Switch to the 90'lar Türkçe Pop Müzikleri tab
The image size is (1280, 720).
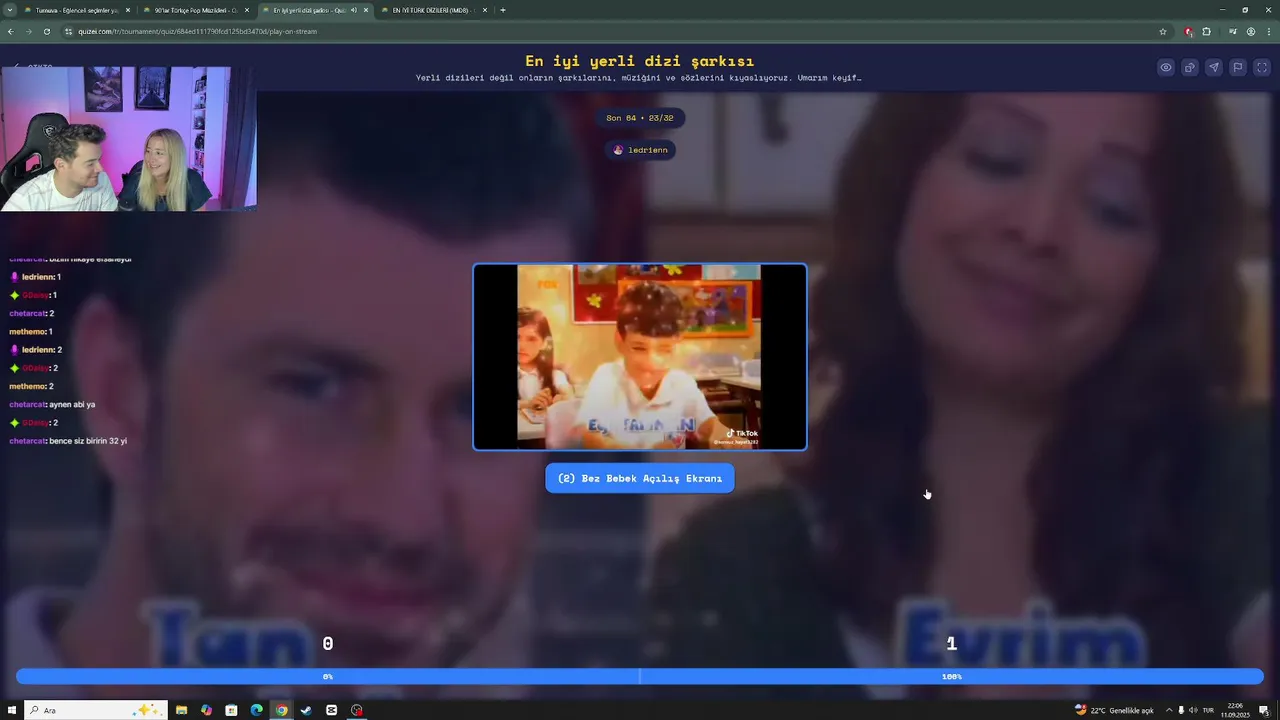pos(195,10)
